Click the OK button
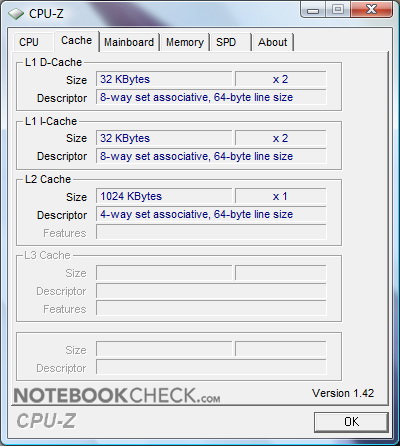 pyautogui.click(x=351, y=422)
